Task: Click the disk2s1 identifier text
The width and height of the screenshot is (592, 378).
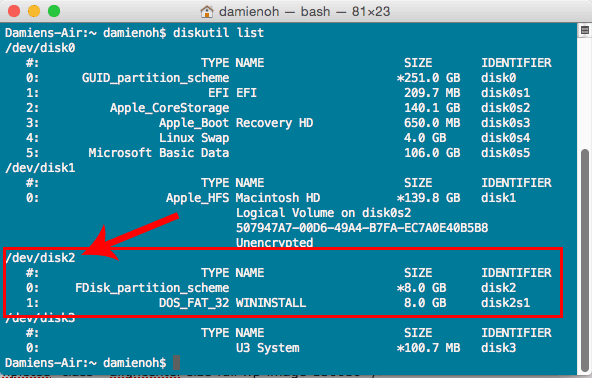Action: coord(505,303)
